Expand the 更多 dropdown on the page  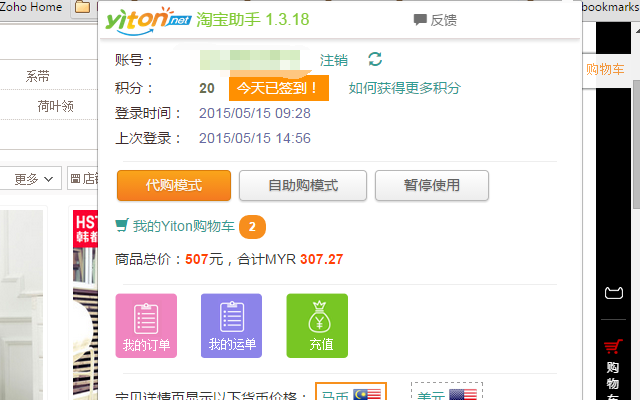point(31,178)
